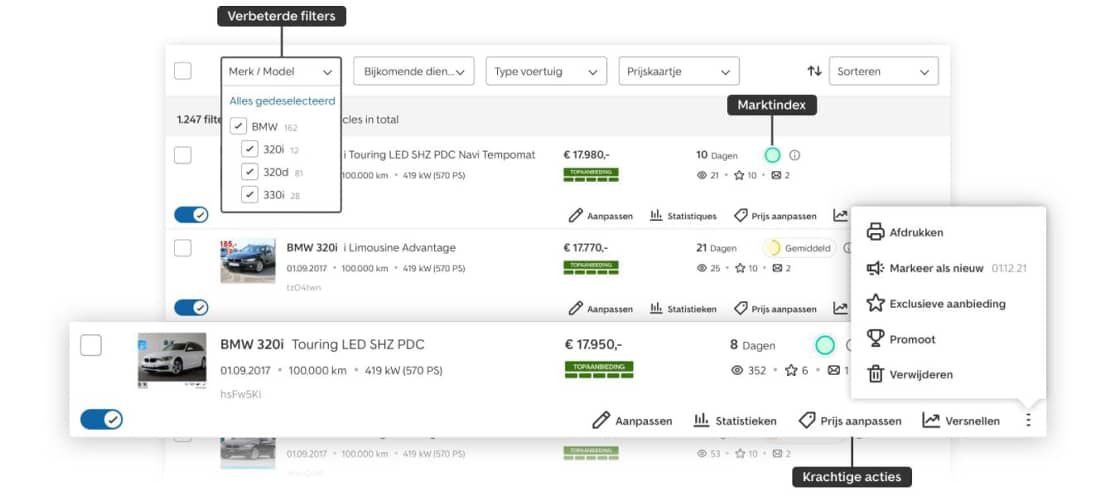Image resolution: width=1100 pixels, height=501 pixels.
Task: Uncheck the 320d model checkbox
Action: pos(250,172)
